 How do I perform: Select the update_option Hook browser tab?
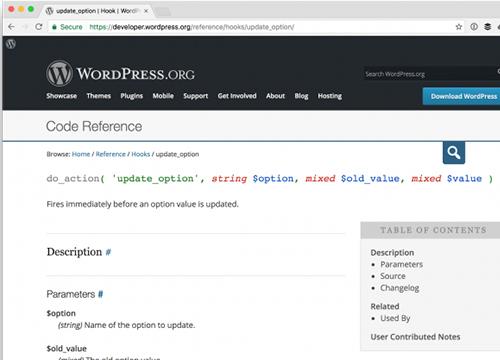click(x=96, y=11)
